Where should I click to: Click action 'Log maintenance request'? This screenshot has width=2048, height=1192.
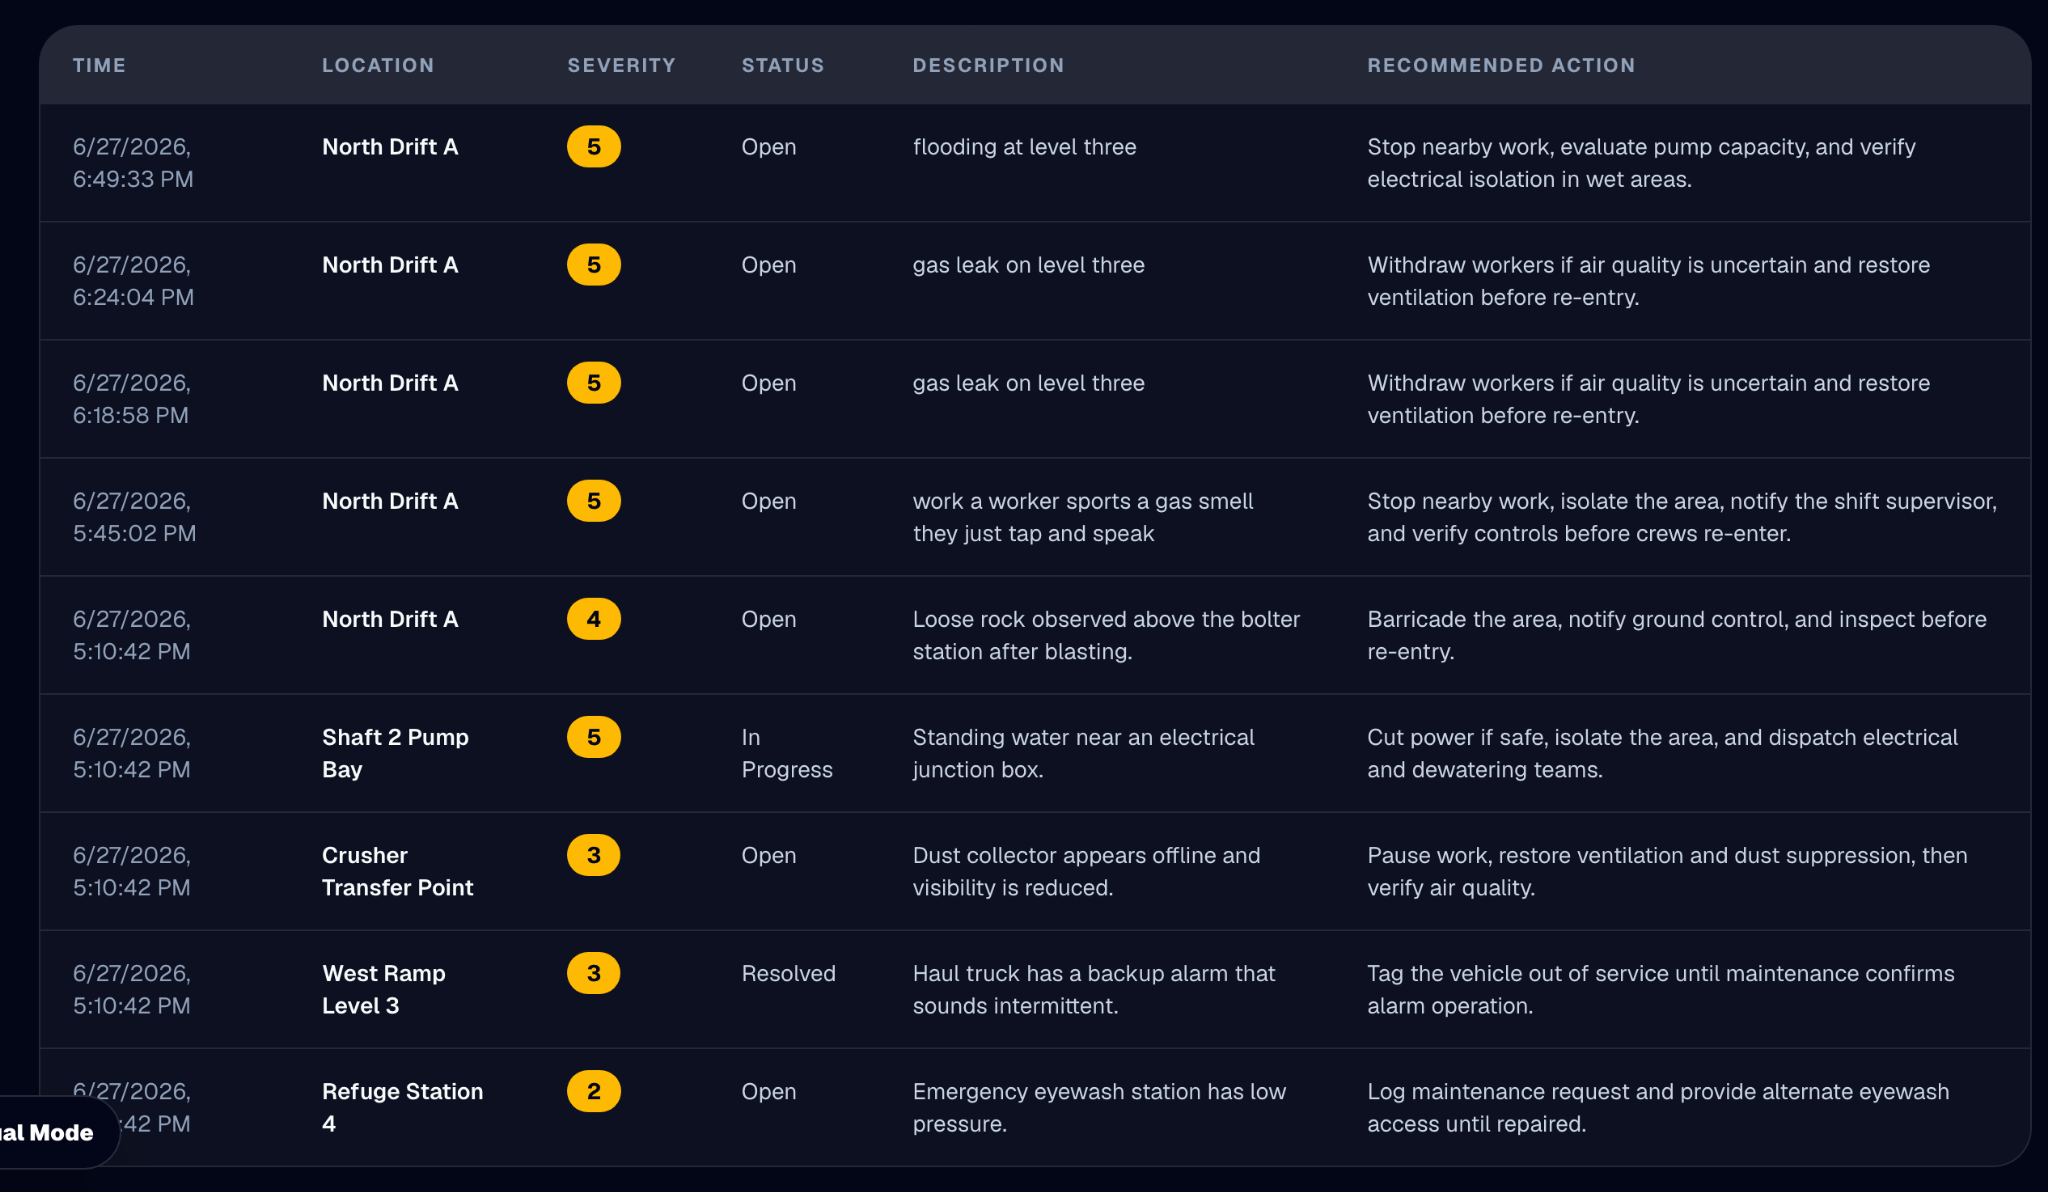point(1658,1107)
